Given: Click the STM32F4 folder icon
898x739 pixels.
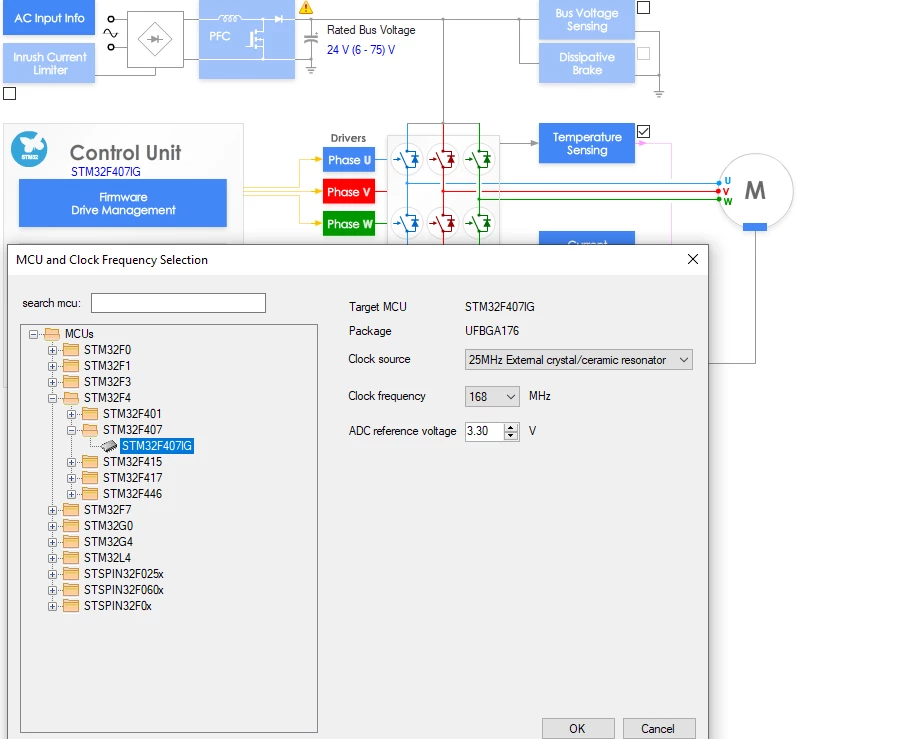Looking at the screenshot, I should point(71,398).
